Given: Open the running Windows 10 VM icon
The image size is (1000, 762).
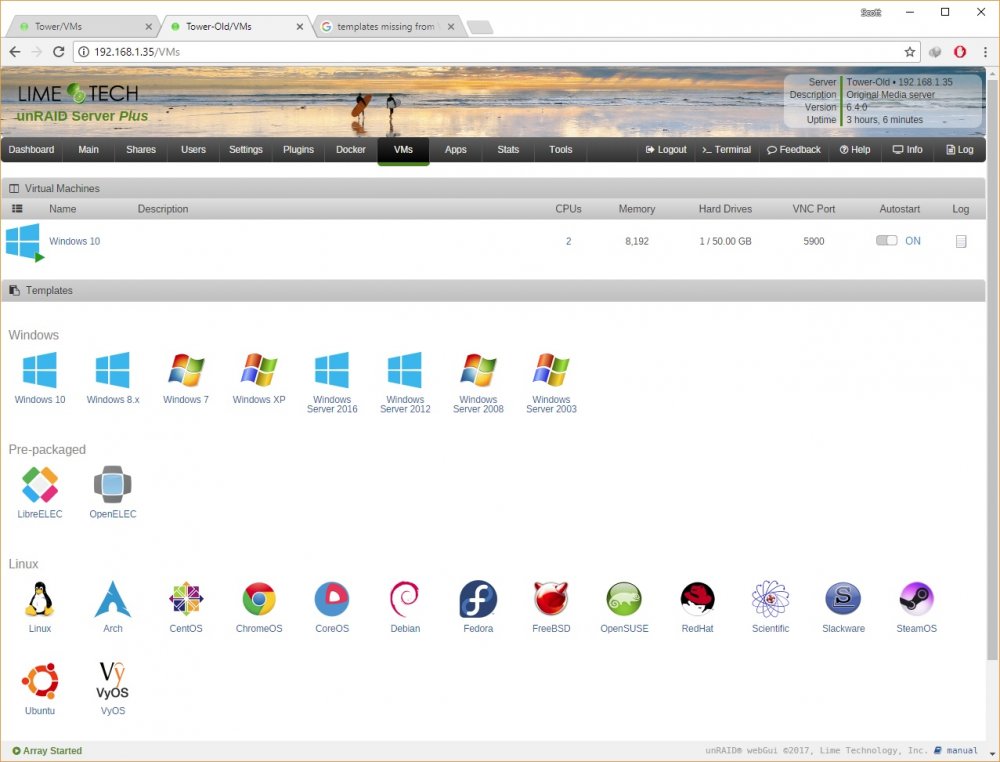Looking at the screenshot, I should [x=24, y=242].
